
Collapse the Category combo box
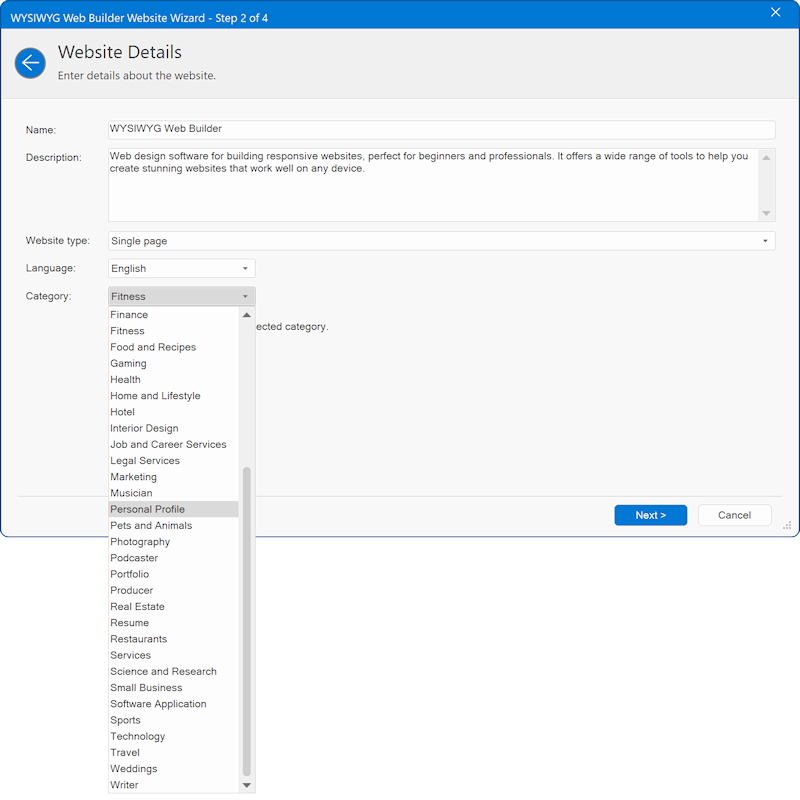tap(182, 296)
